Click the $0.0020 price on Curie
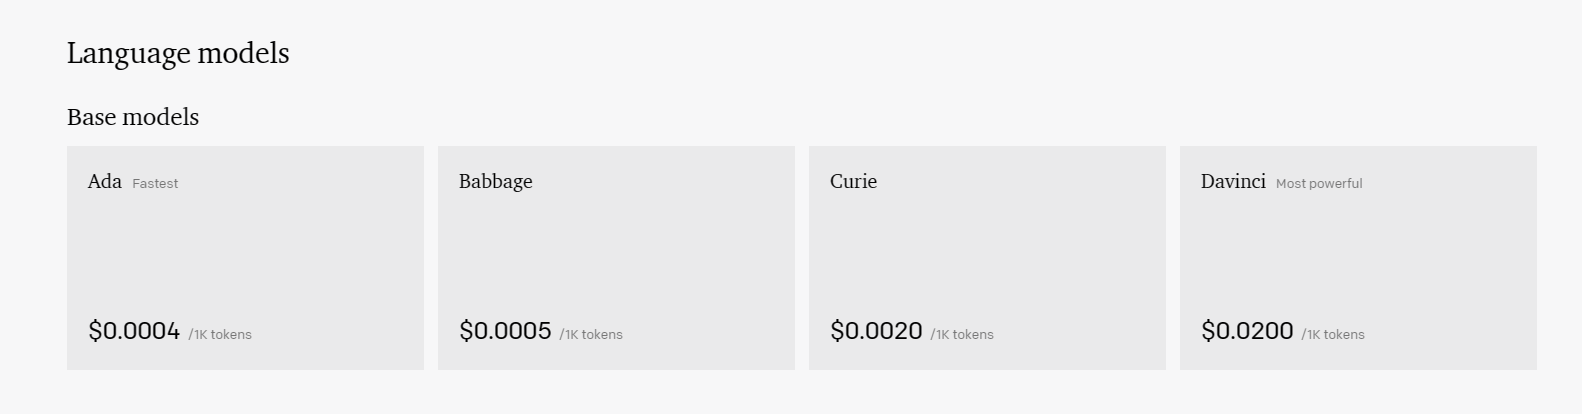The height and width of the screenshot is (414, 1582). pos(876,331)
